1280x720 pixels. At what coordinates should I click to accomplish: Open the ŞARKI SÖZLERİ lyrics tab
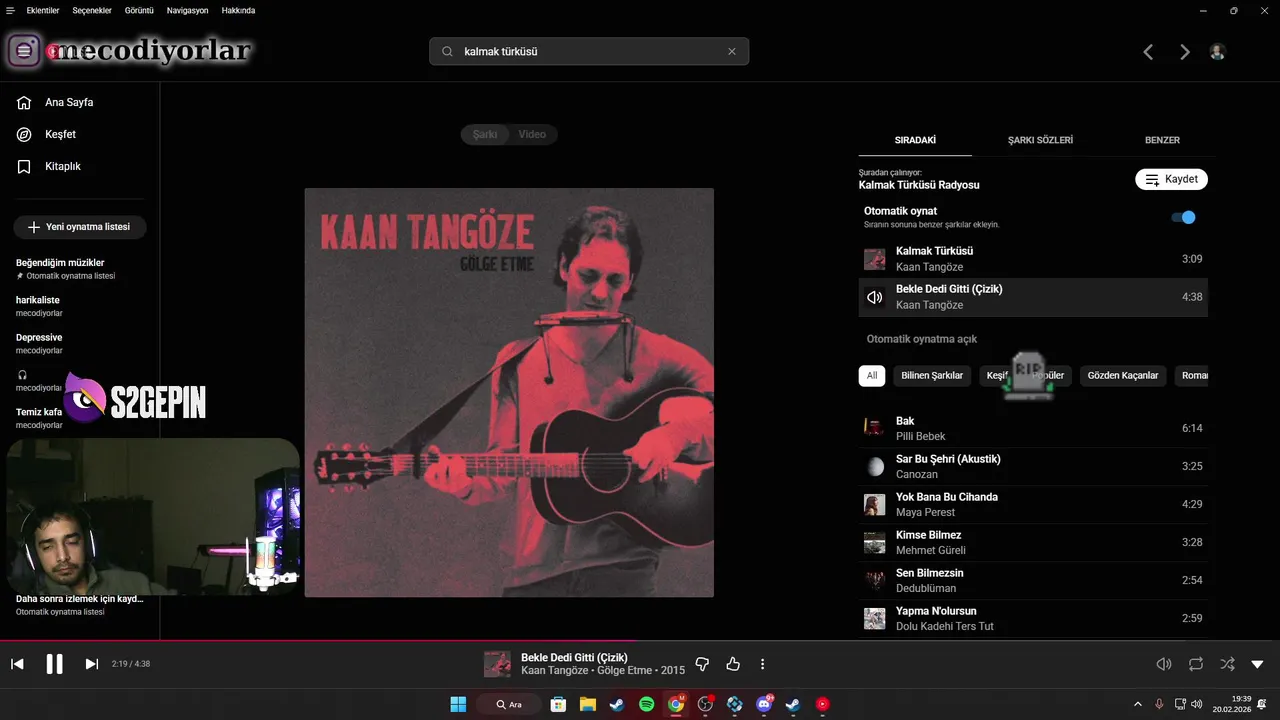point(1040,141)
